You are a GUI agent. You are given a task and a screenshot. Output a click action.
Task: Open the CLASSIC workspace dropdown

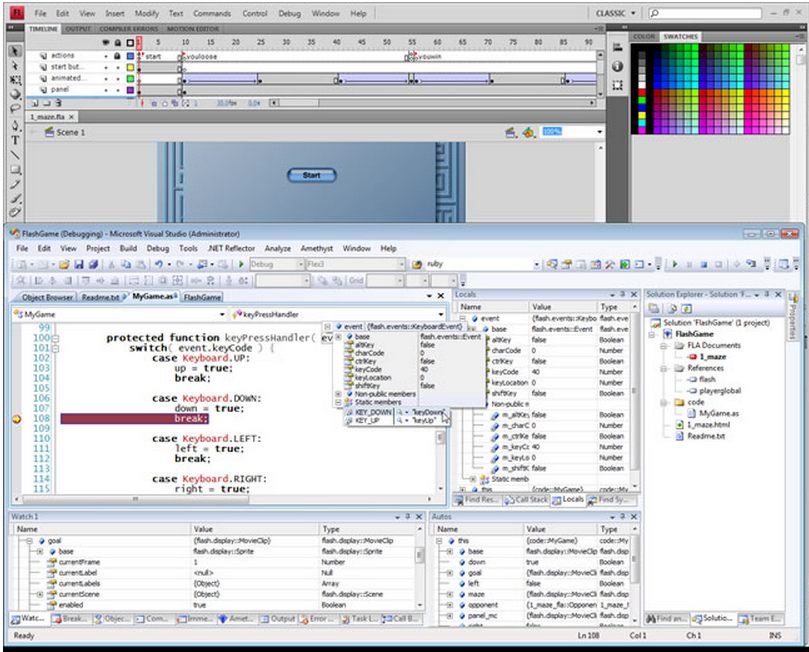pyautogui.click(x=616, y=13)
